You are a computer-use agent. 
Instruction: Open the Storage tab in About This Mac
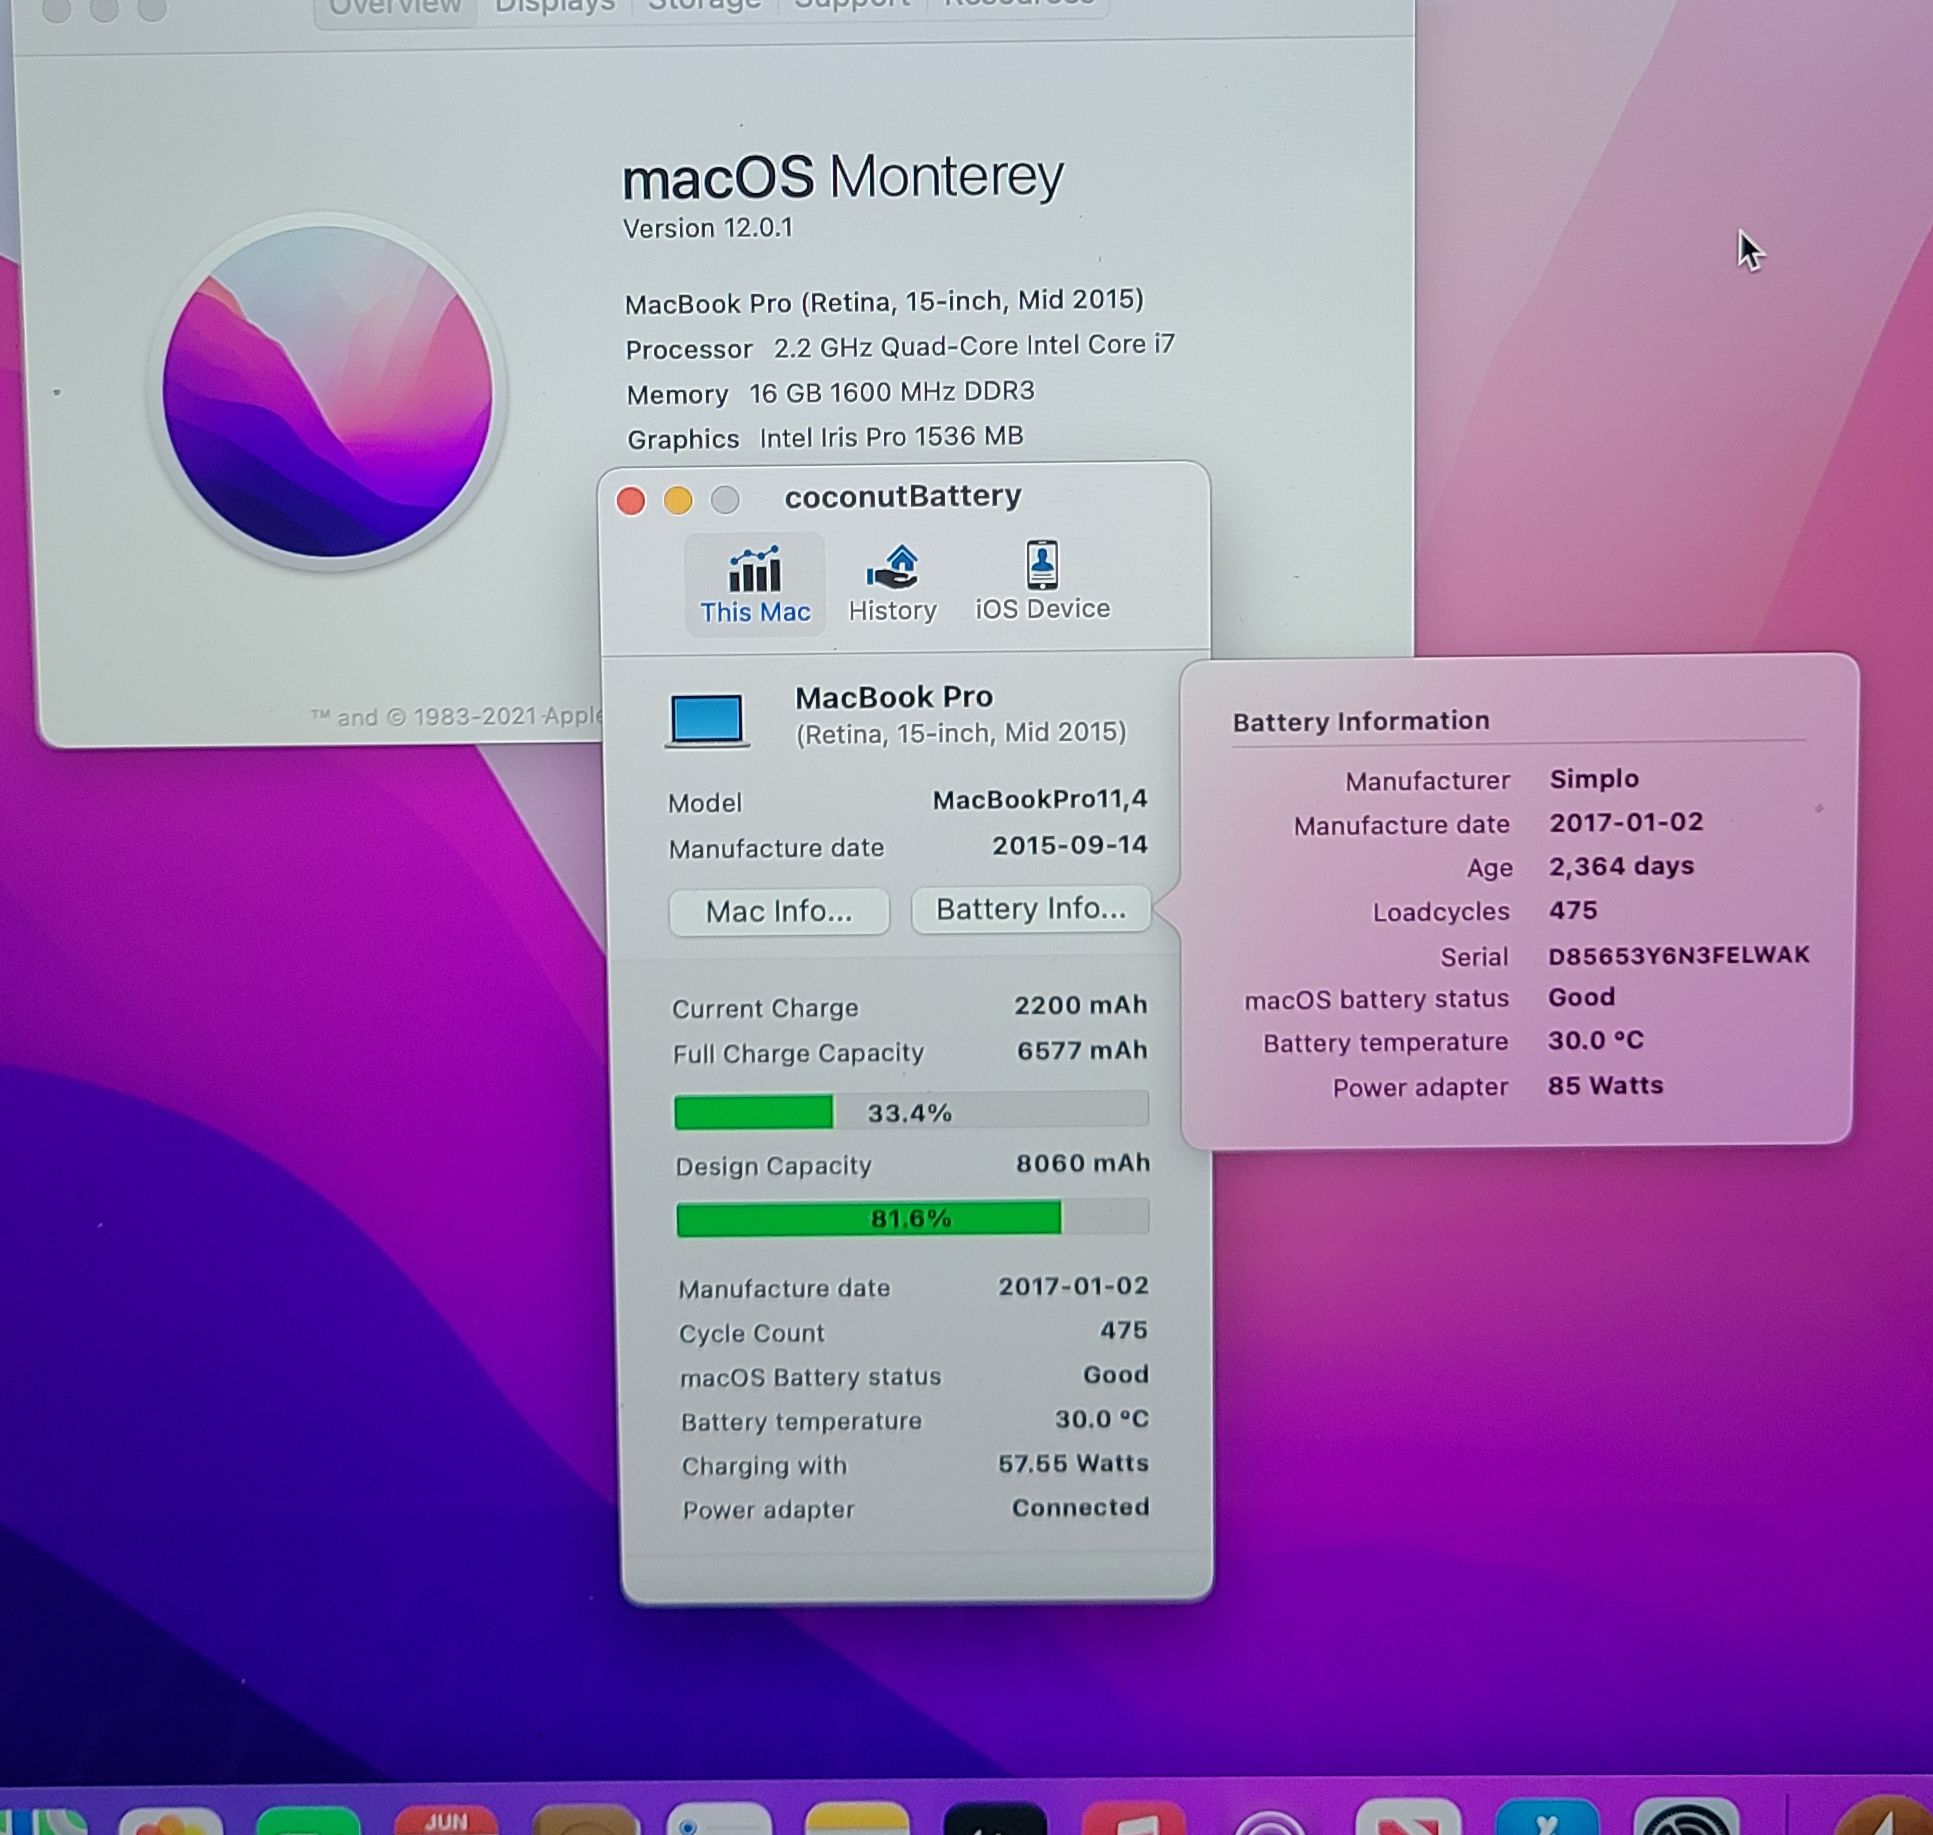704,7
